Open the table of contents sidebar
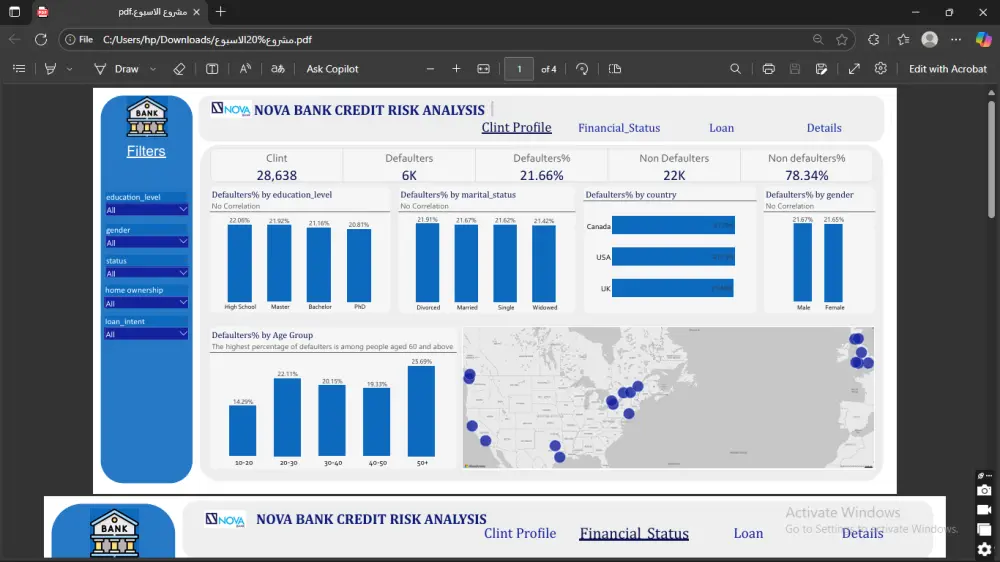This screenshot has height=562, width=1000. [19, 69]
